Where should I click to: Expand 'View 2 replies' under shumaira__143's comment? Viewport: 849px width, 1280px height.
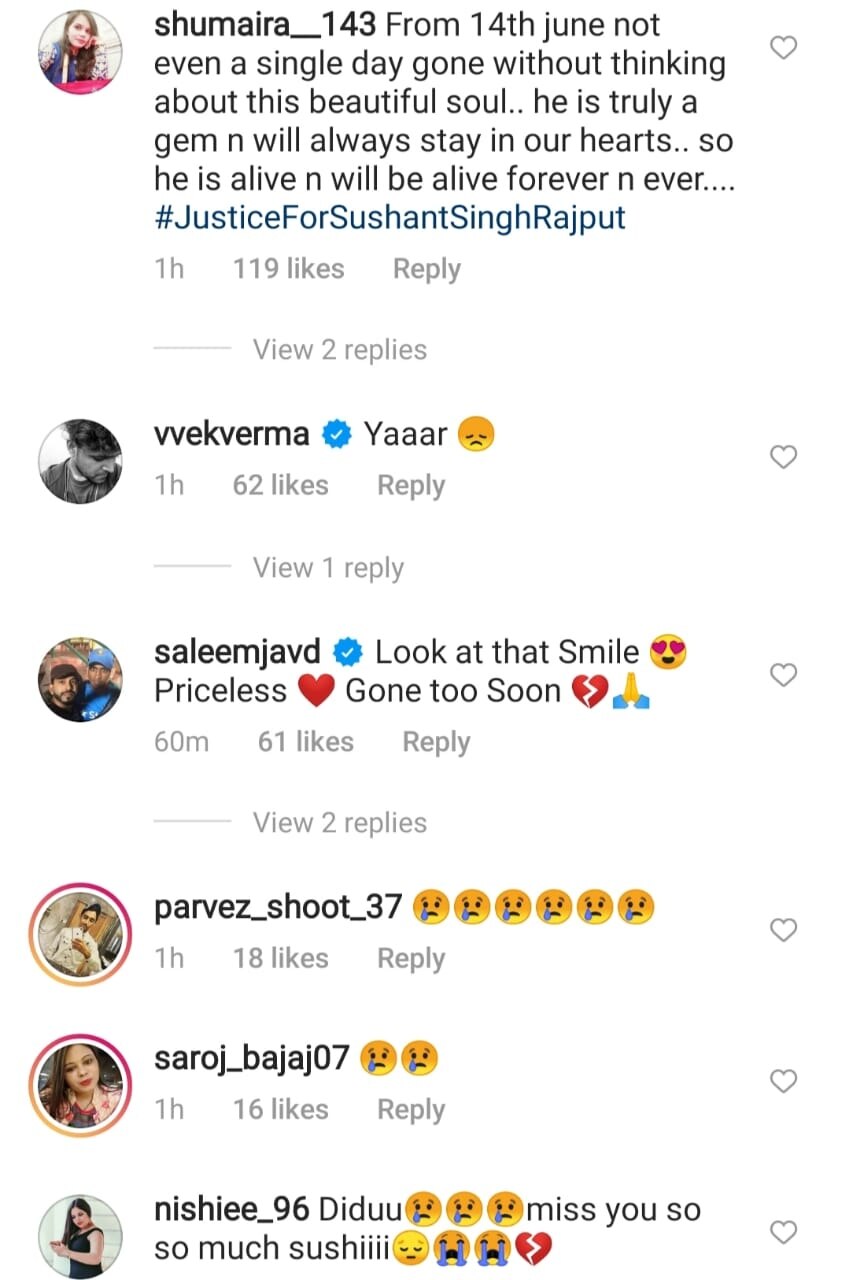click(x=339, y=350)
